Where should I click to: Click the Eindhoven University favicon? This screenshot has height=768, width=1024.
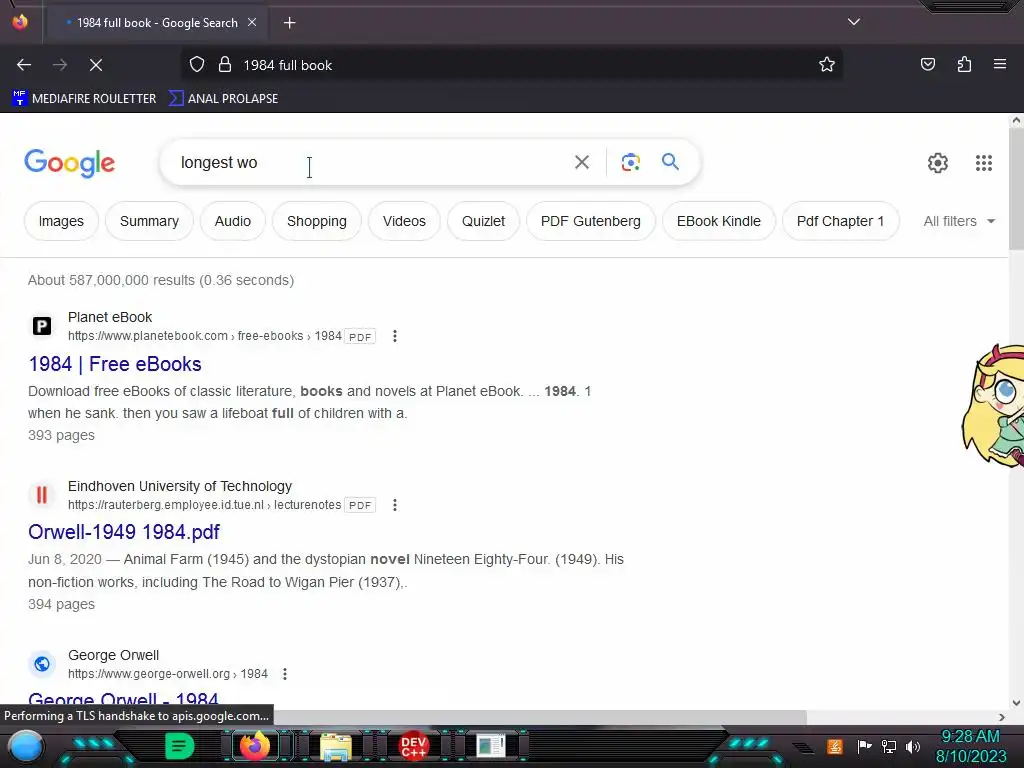pos(42,495)
